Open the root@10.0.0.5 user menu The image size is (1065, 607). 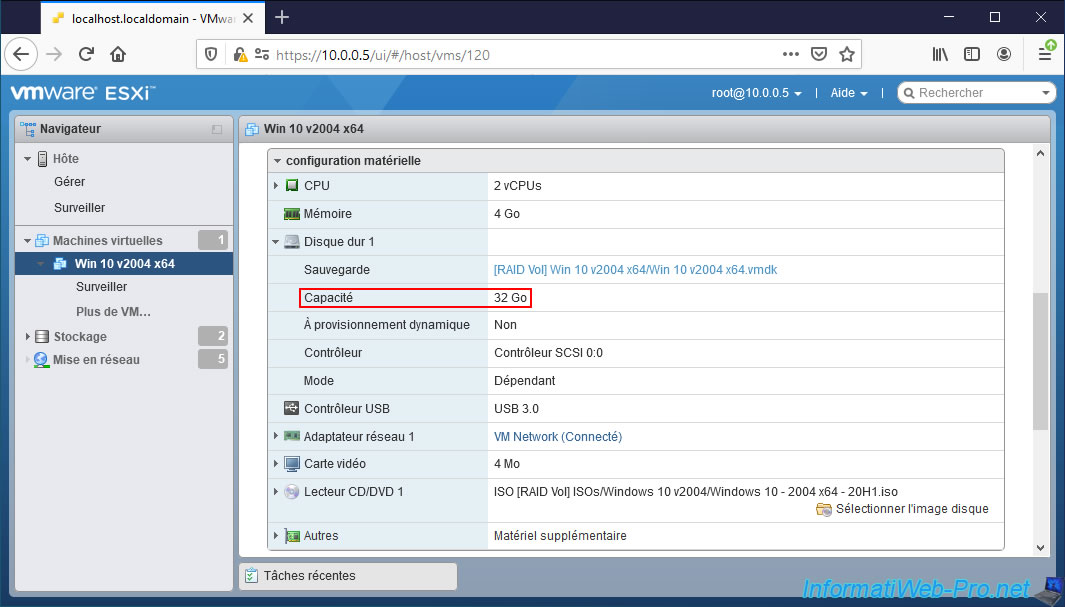coord(757,93)
